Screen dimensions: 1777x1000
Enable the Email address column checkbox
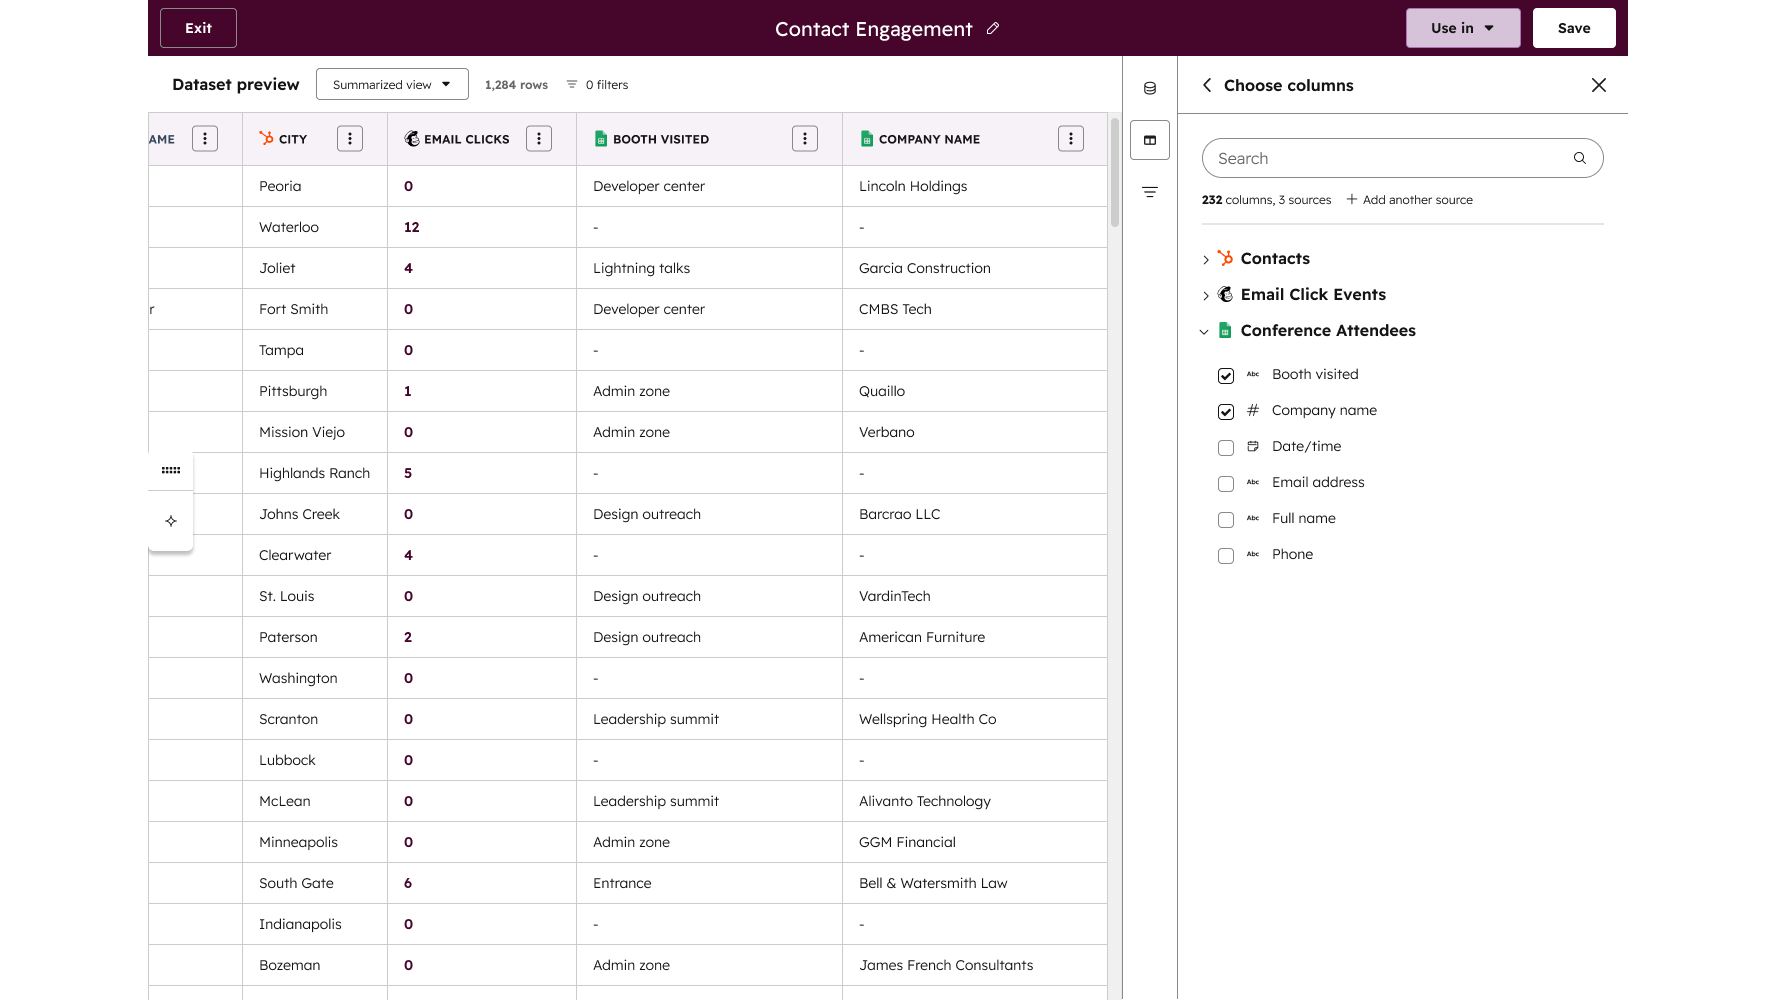[1226, 484]
